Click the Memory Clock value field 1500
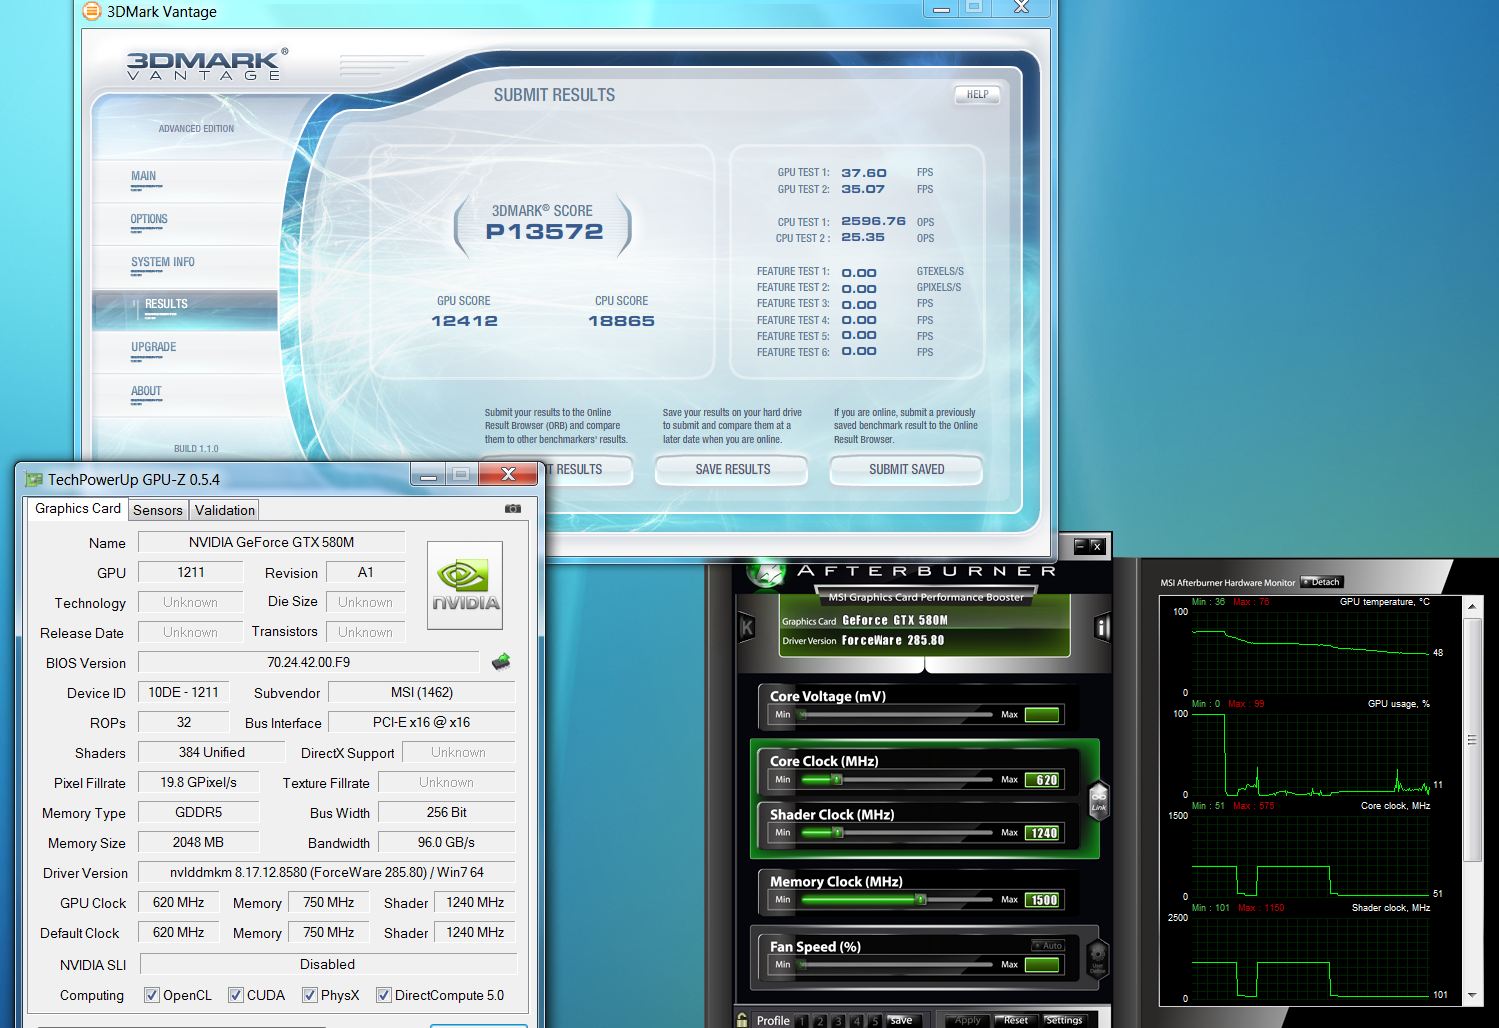The height and width of the screenshot is (1028, 1499). coord(1042,900)
